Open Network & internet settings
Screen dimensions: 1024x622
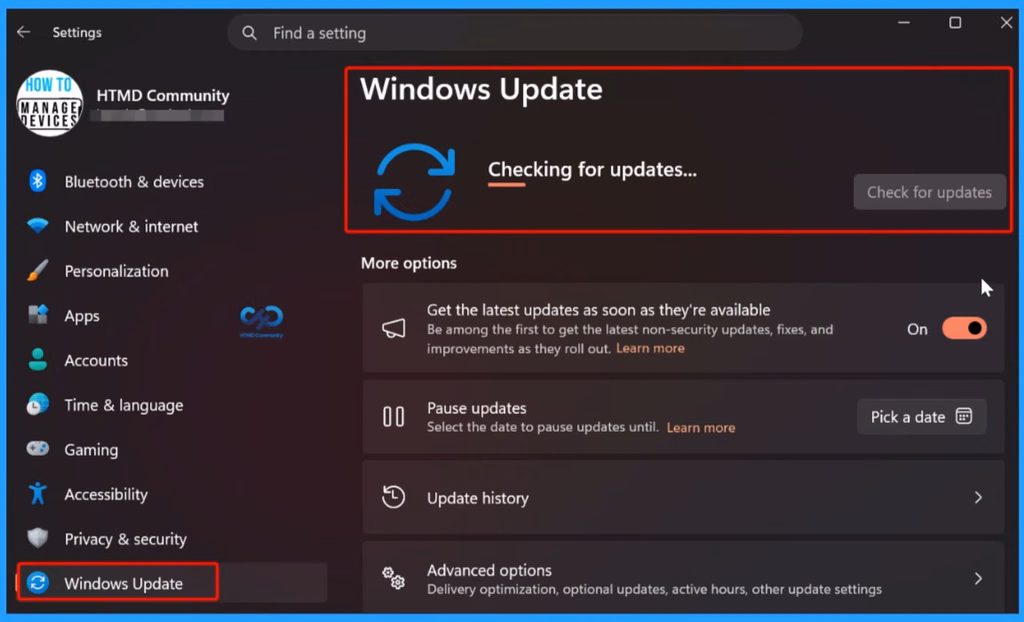[x=131, y=227]
